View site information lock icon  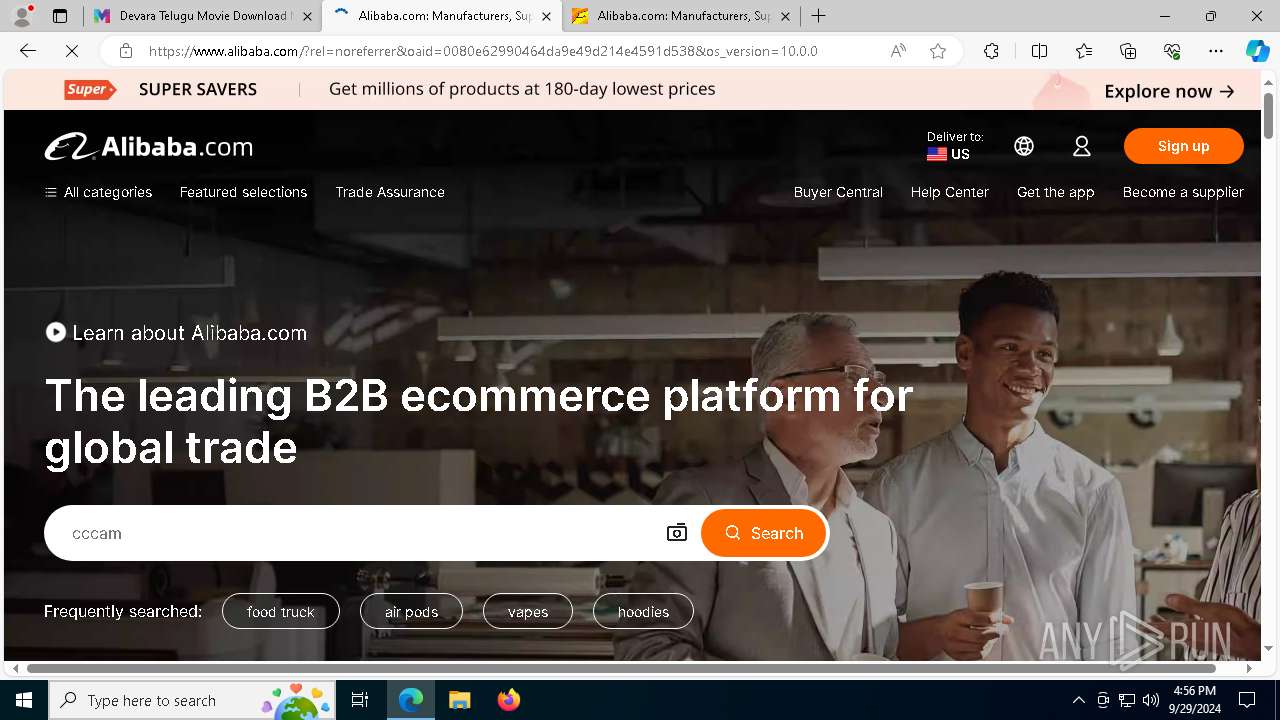pyautogui.click(x=125, y=51)
